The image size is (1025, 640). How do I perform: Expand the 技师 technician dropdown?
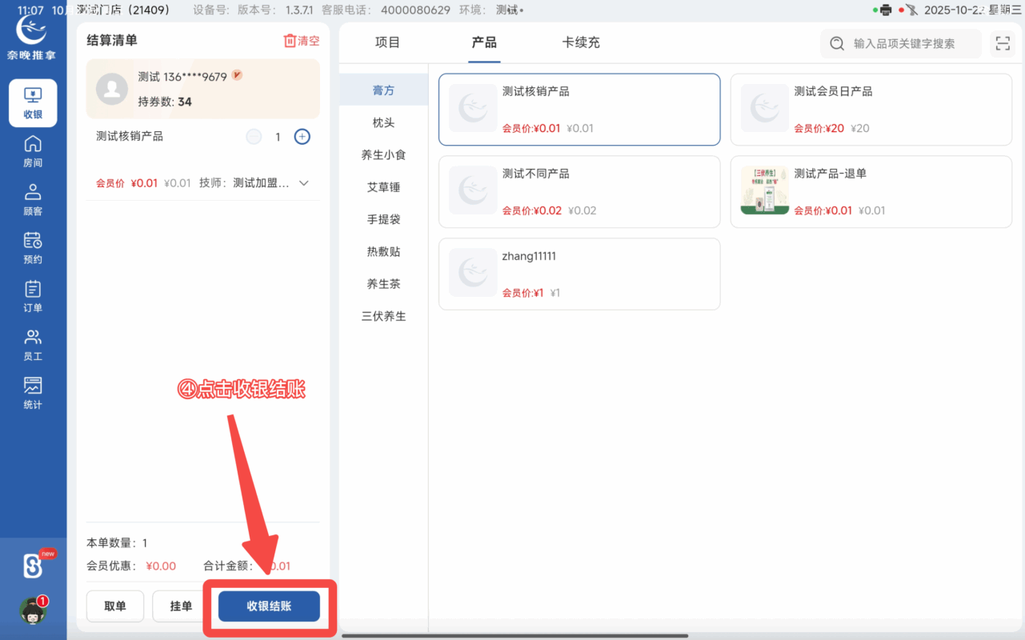pyautogui.click(x=305, y=183)
